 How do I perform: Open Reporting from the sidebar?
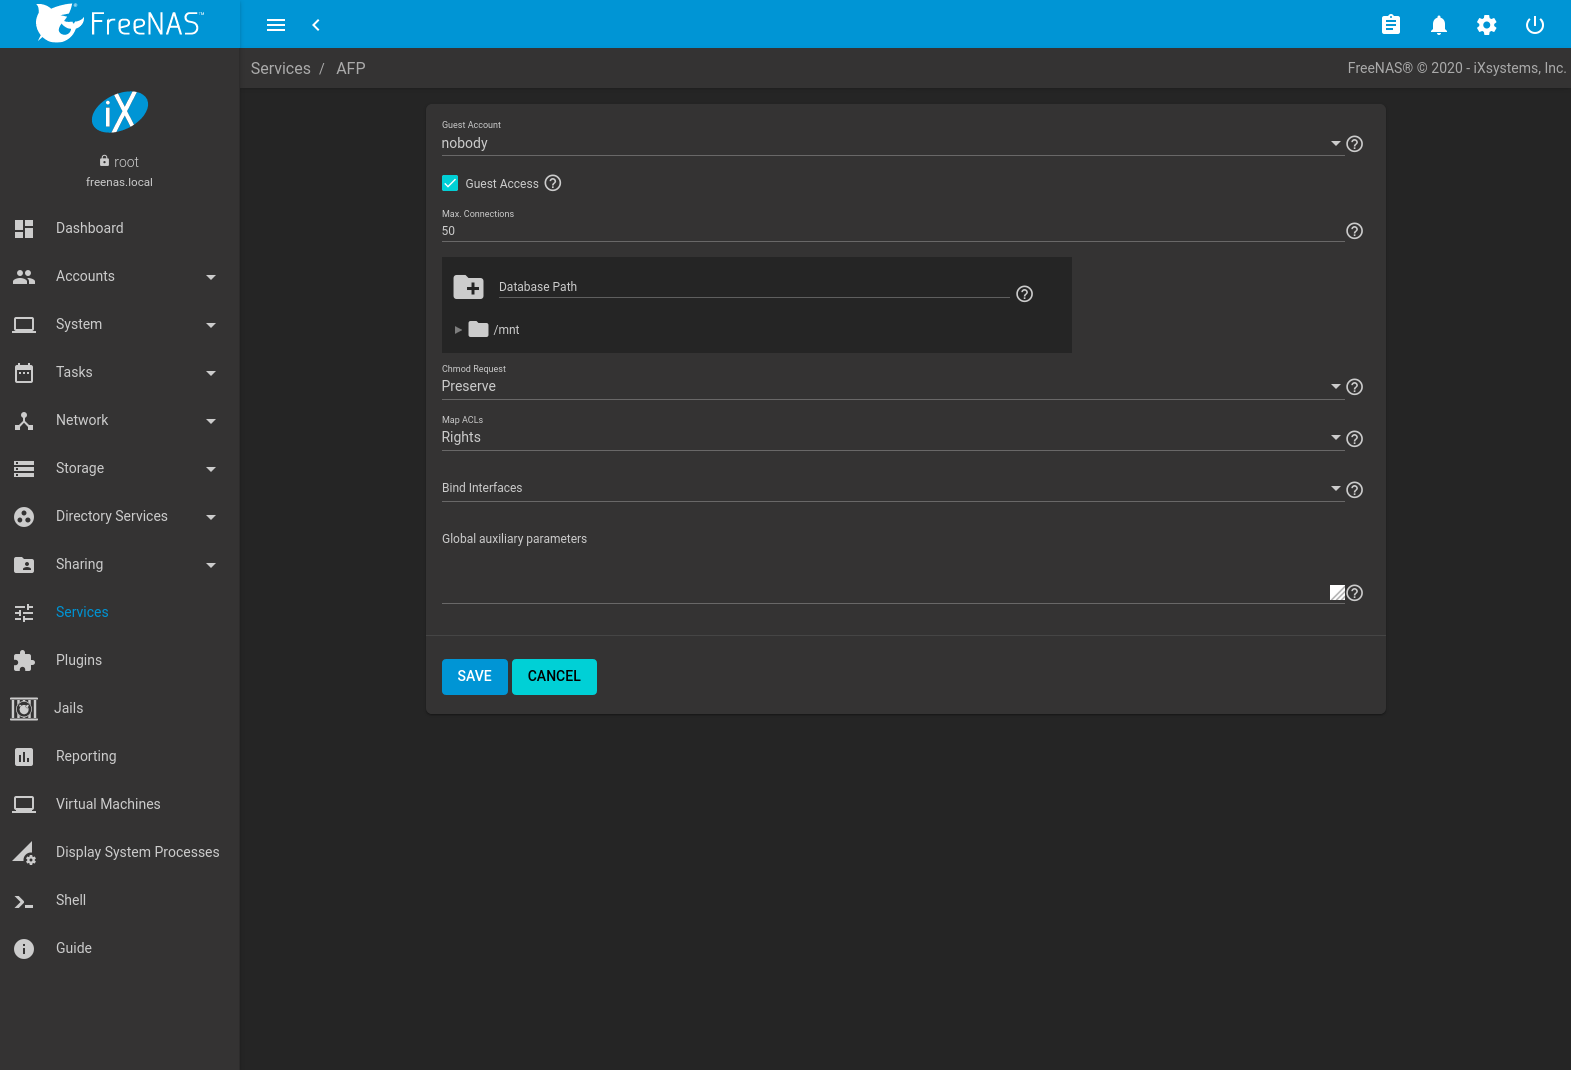point(86,756)
